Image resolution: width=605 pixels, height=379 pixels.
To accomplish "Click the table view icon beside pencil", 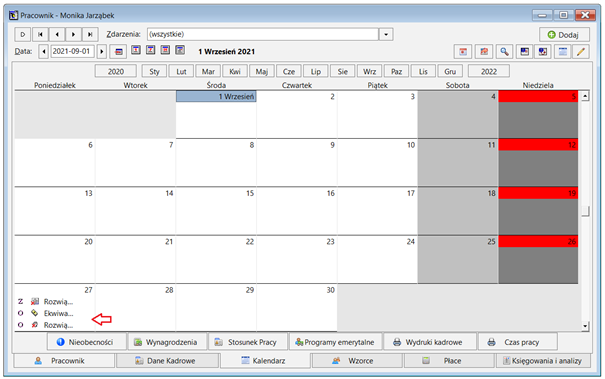I will pos(563,51).
